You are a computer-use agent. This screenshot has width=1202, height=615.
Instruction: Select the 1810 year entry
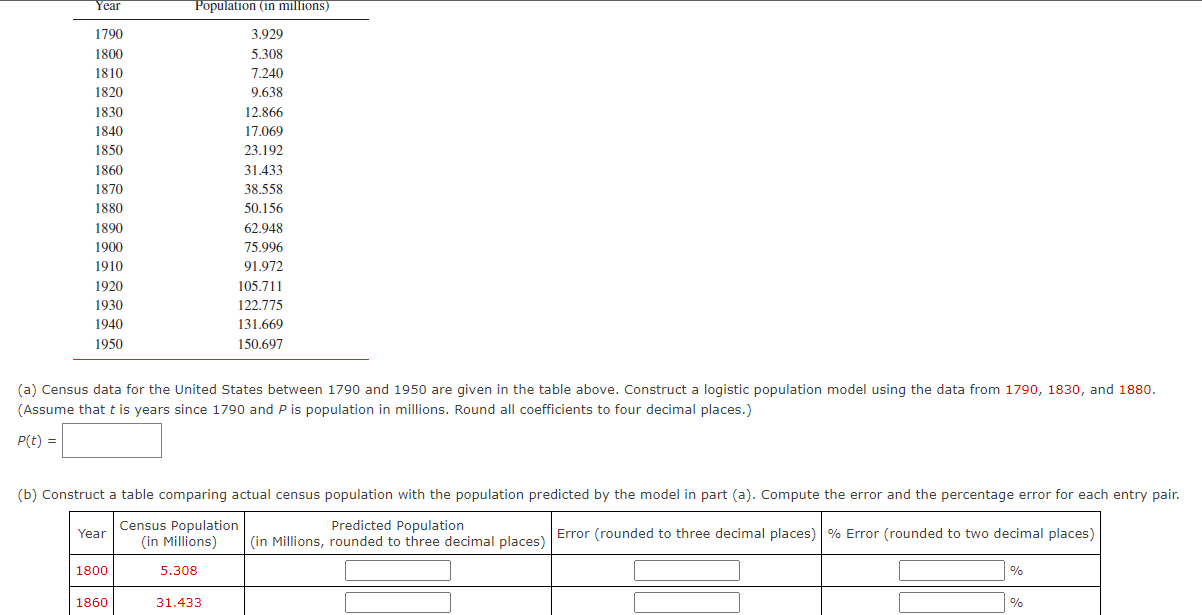tap(109, 73)
